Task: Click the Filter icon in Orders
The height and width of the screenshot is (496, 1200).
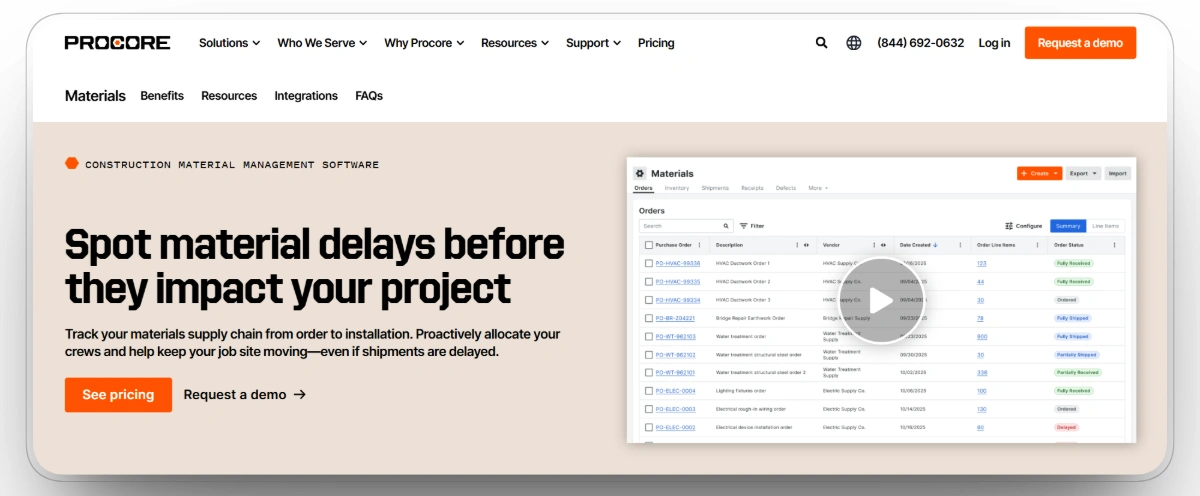Action: (x=744, y=226)
